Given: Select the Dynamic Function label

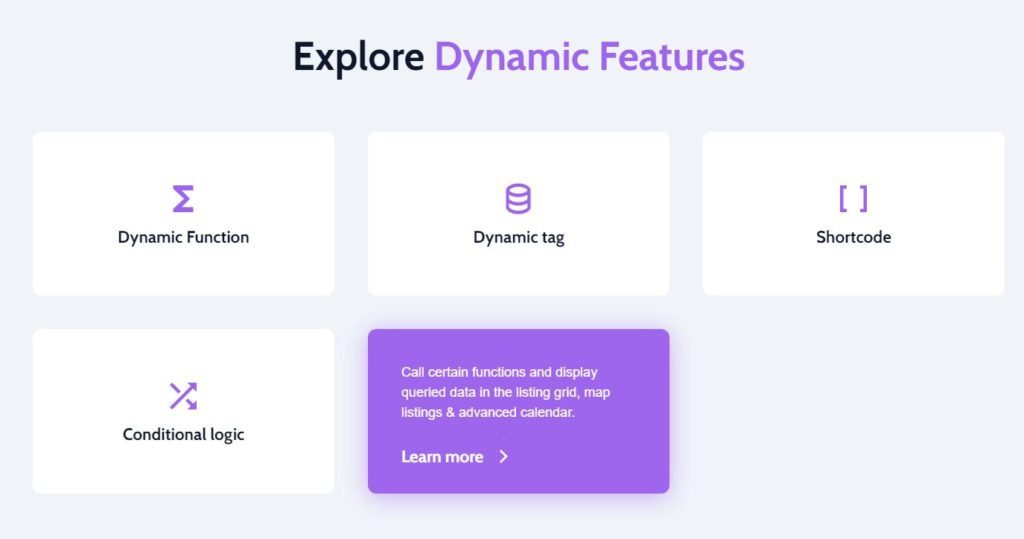Looking at the screenshot, I should point(184,237).
